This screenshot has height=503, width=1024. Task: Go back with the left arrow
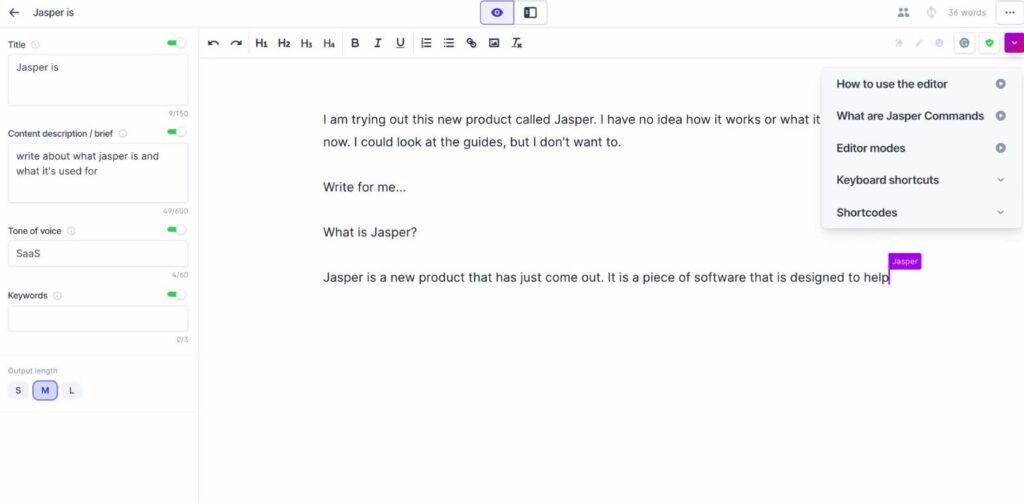[14, 12]
